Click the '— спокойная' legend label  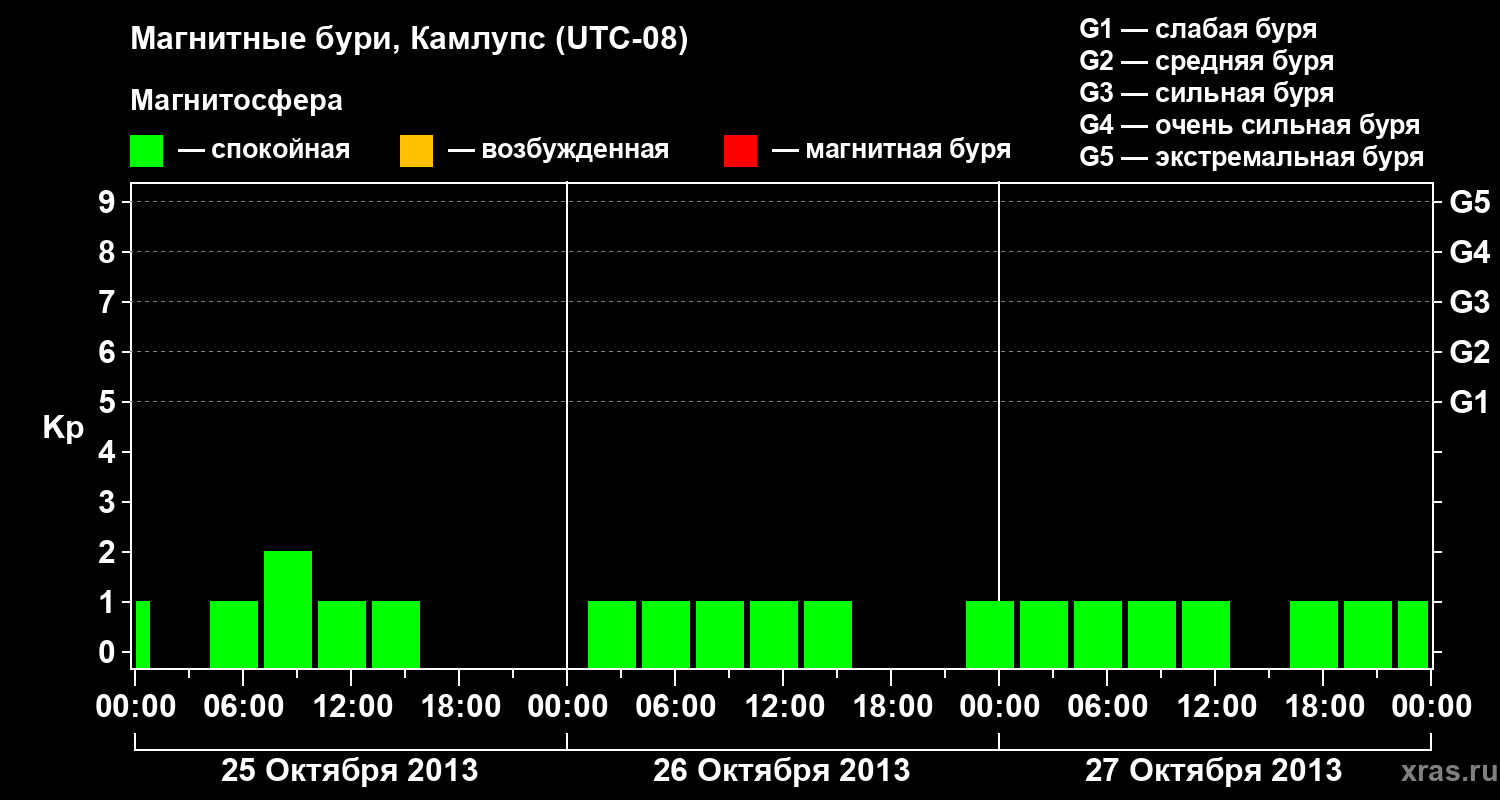pos(264,150)
